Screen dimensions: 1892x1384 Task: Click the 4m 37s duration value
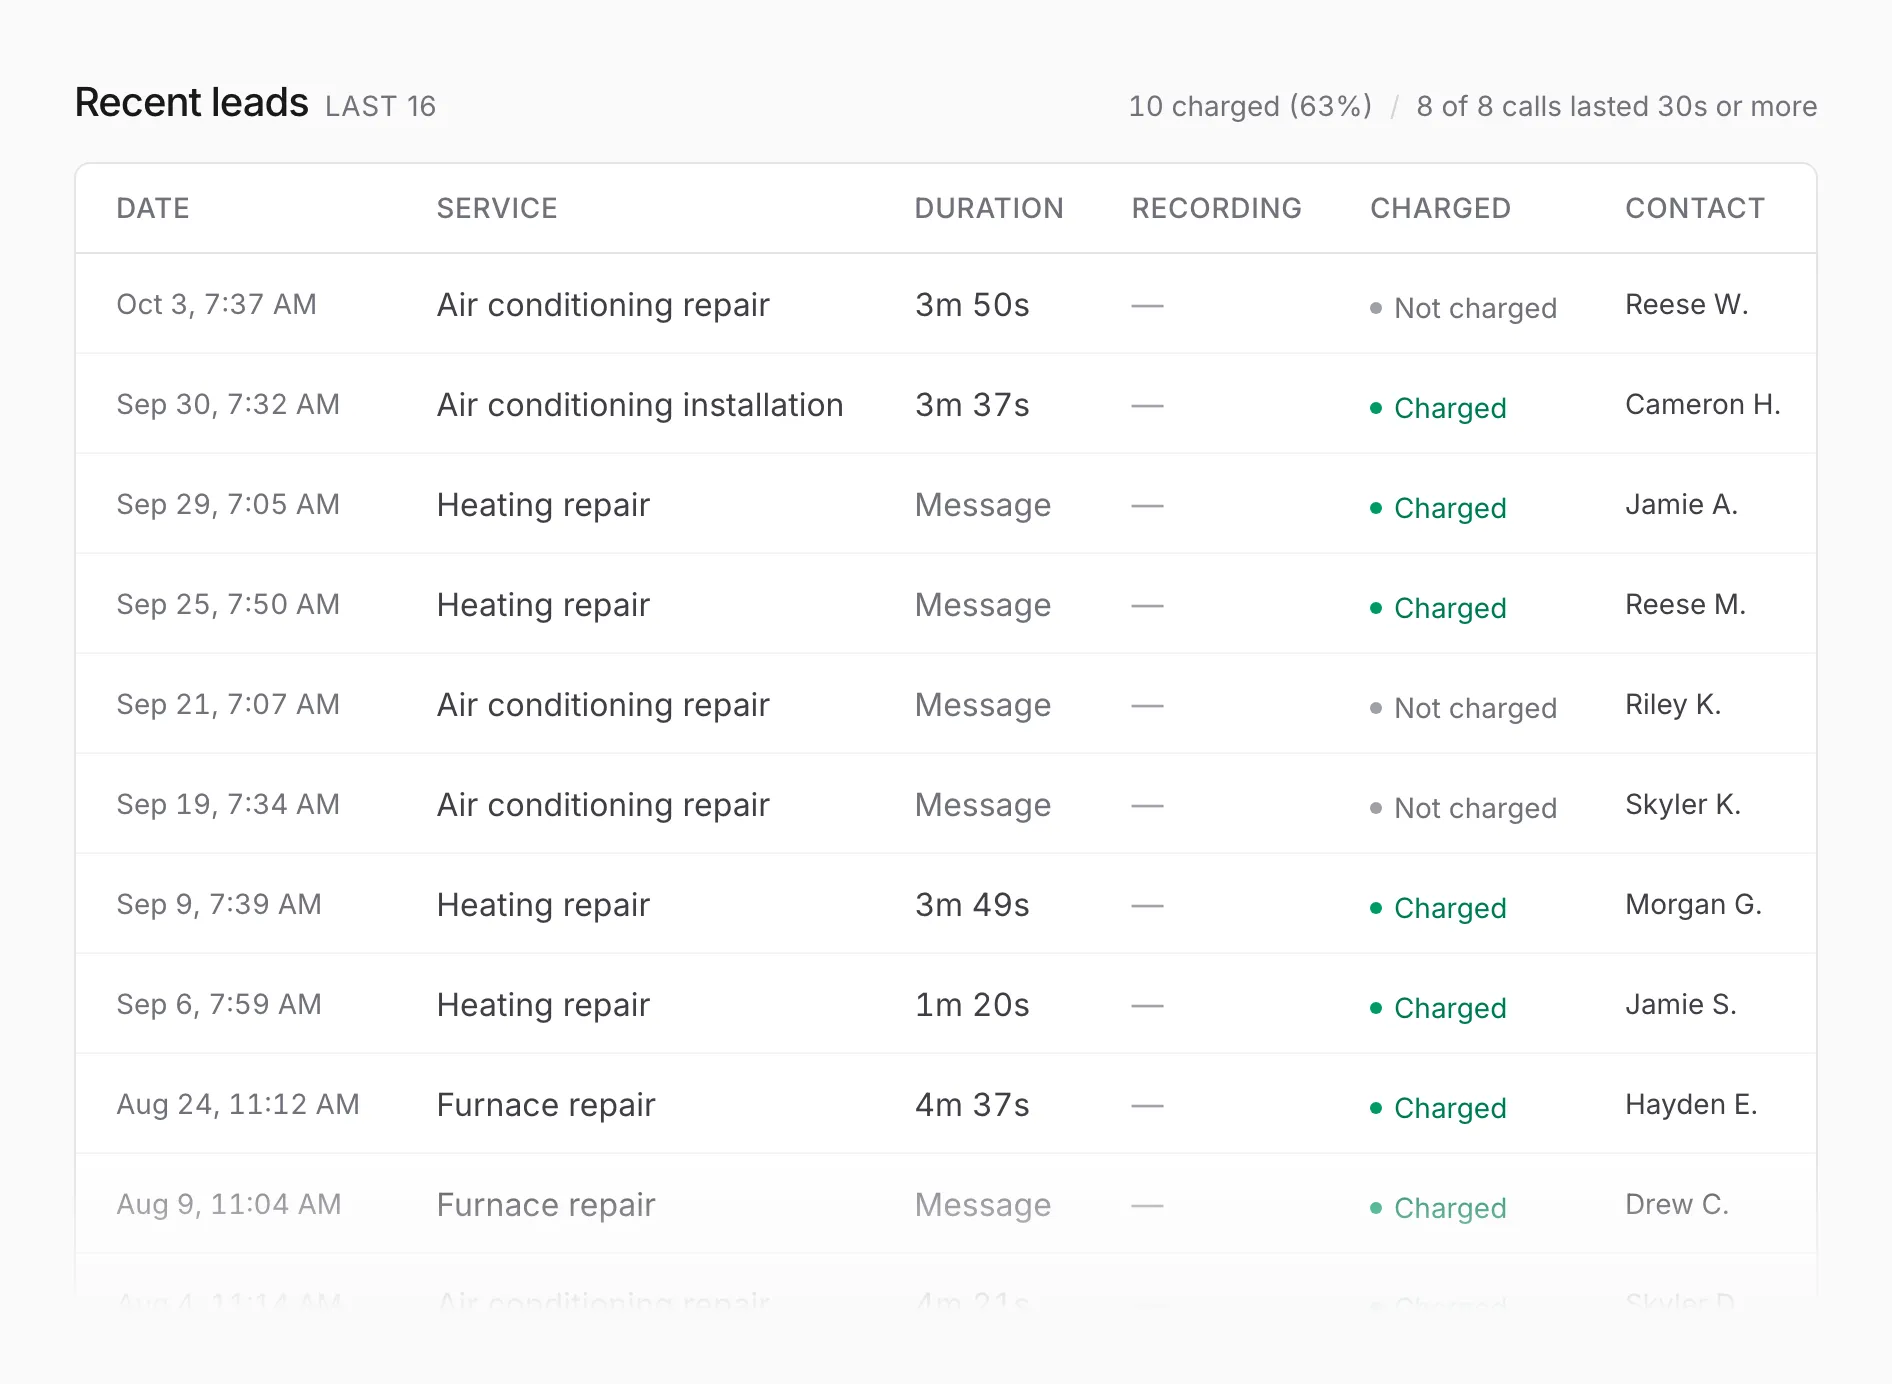point(972,1105)
